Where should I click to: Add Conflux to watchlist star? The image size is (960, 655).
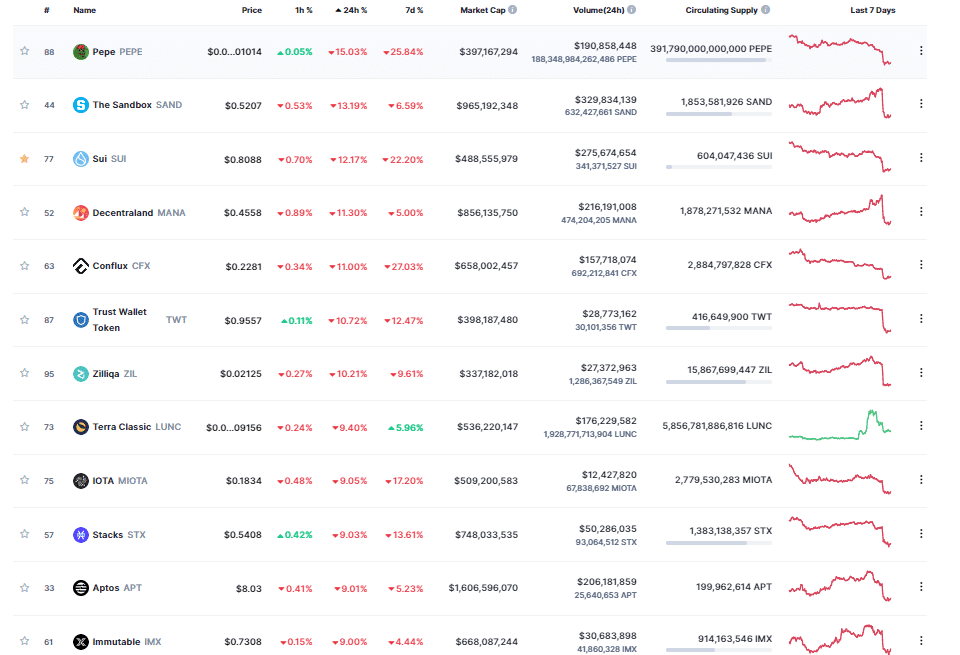click(24, 266)
